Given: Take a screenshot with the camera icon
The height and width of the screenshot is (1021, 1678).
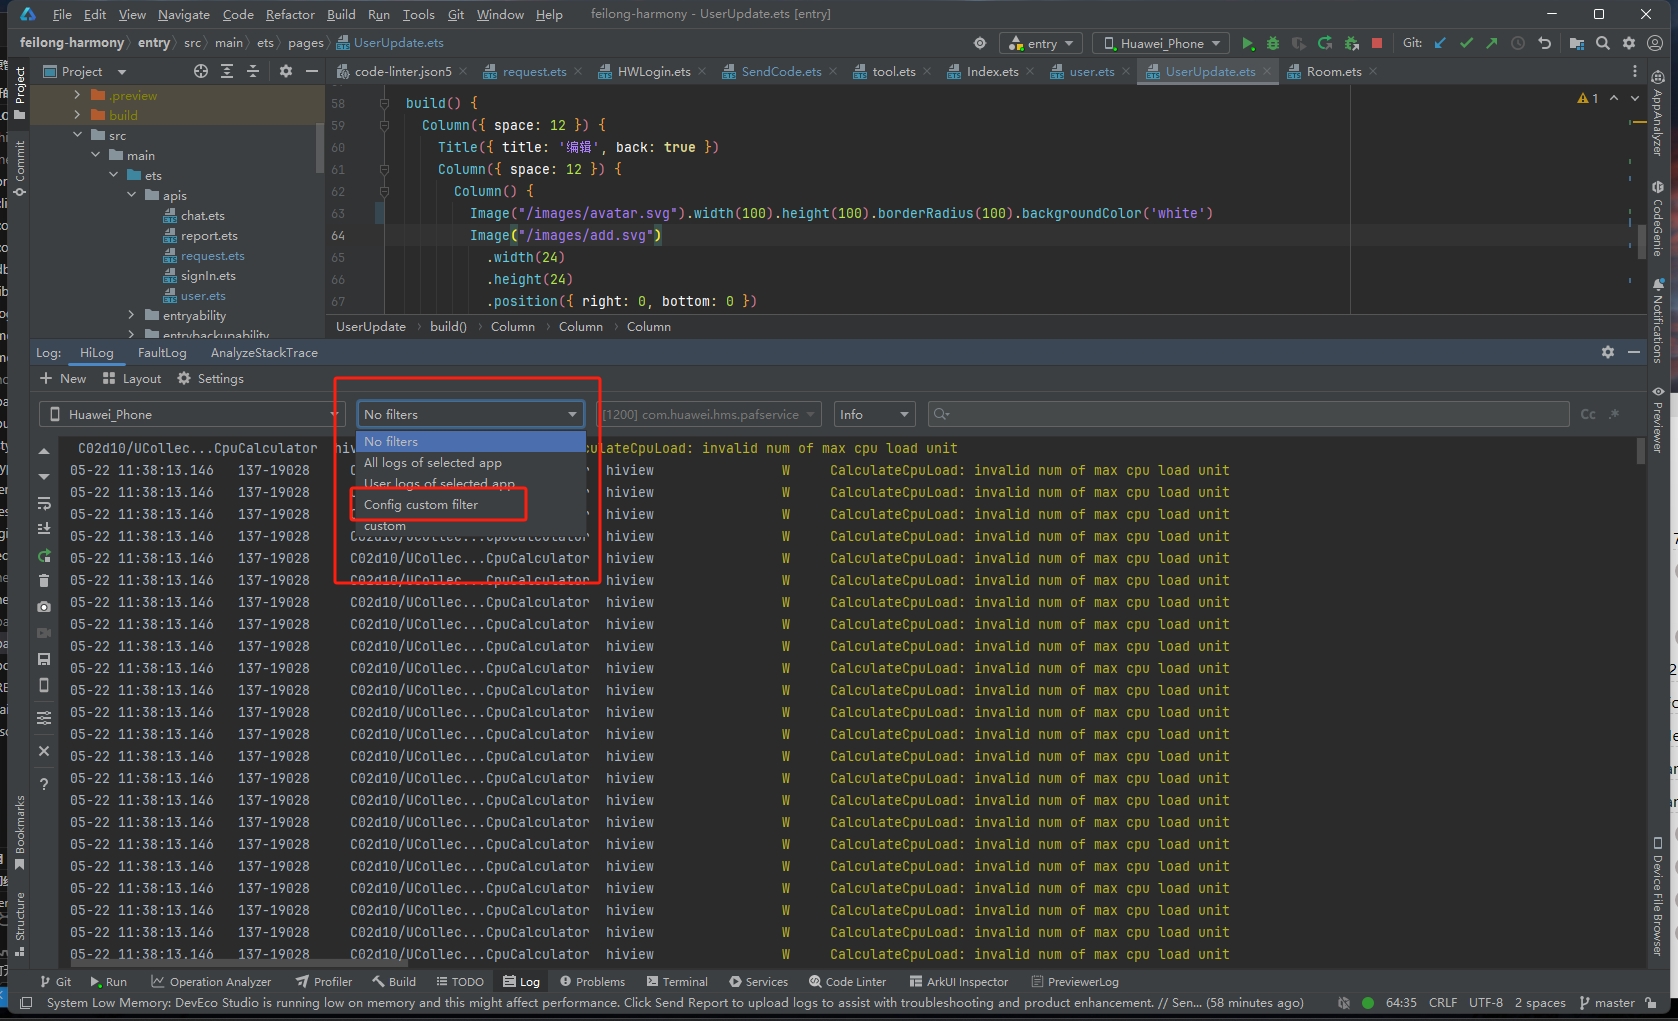Looking at the screenshot, I should [44, 607].
